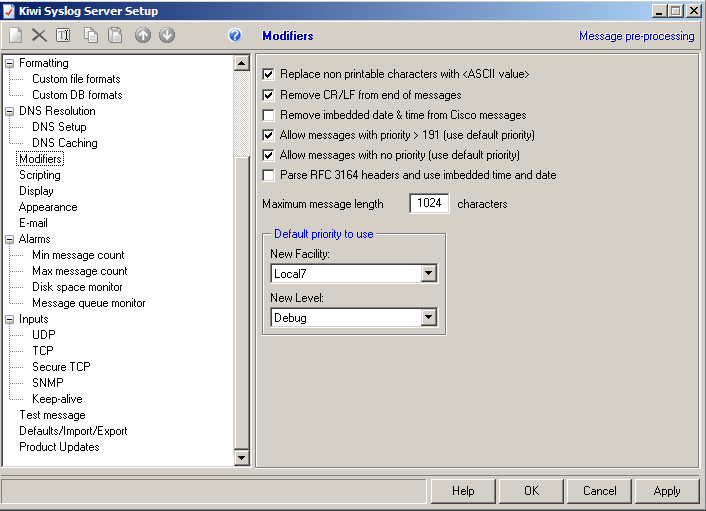Click the tree vertical scrollbar thumb
The width and height of the screenshot is (706, 511).
pos(242,303)
